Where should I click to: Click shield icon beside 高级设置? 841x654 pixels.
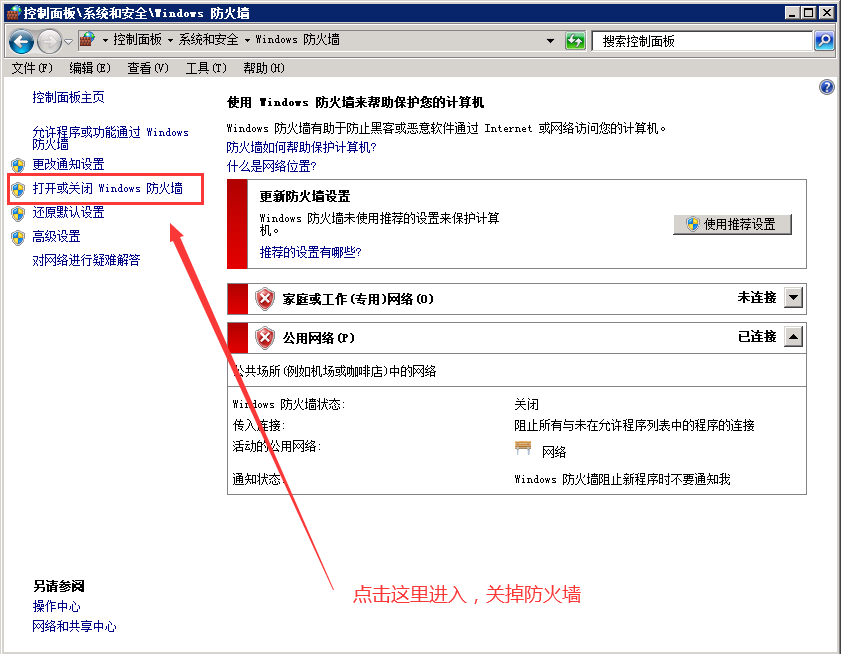18,237
